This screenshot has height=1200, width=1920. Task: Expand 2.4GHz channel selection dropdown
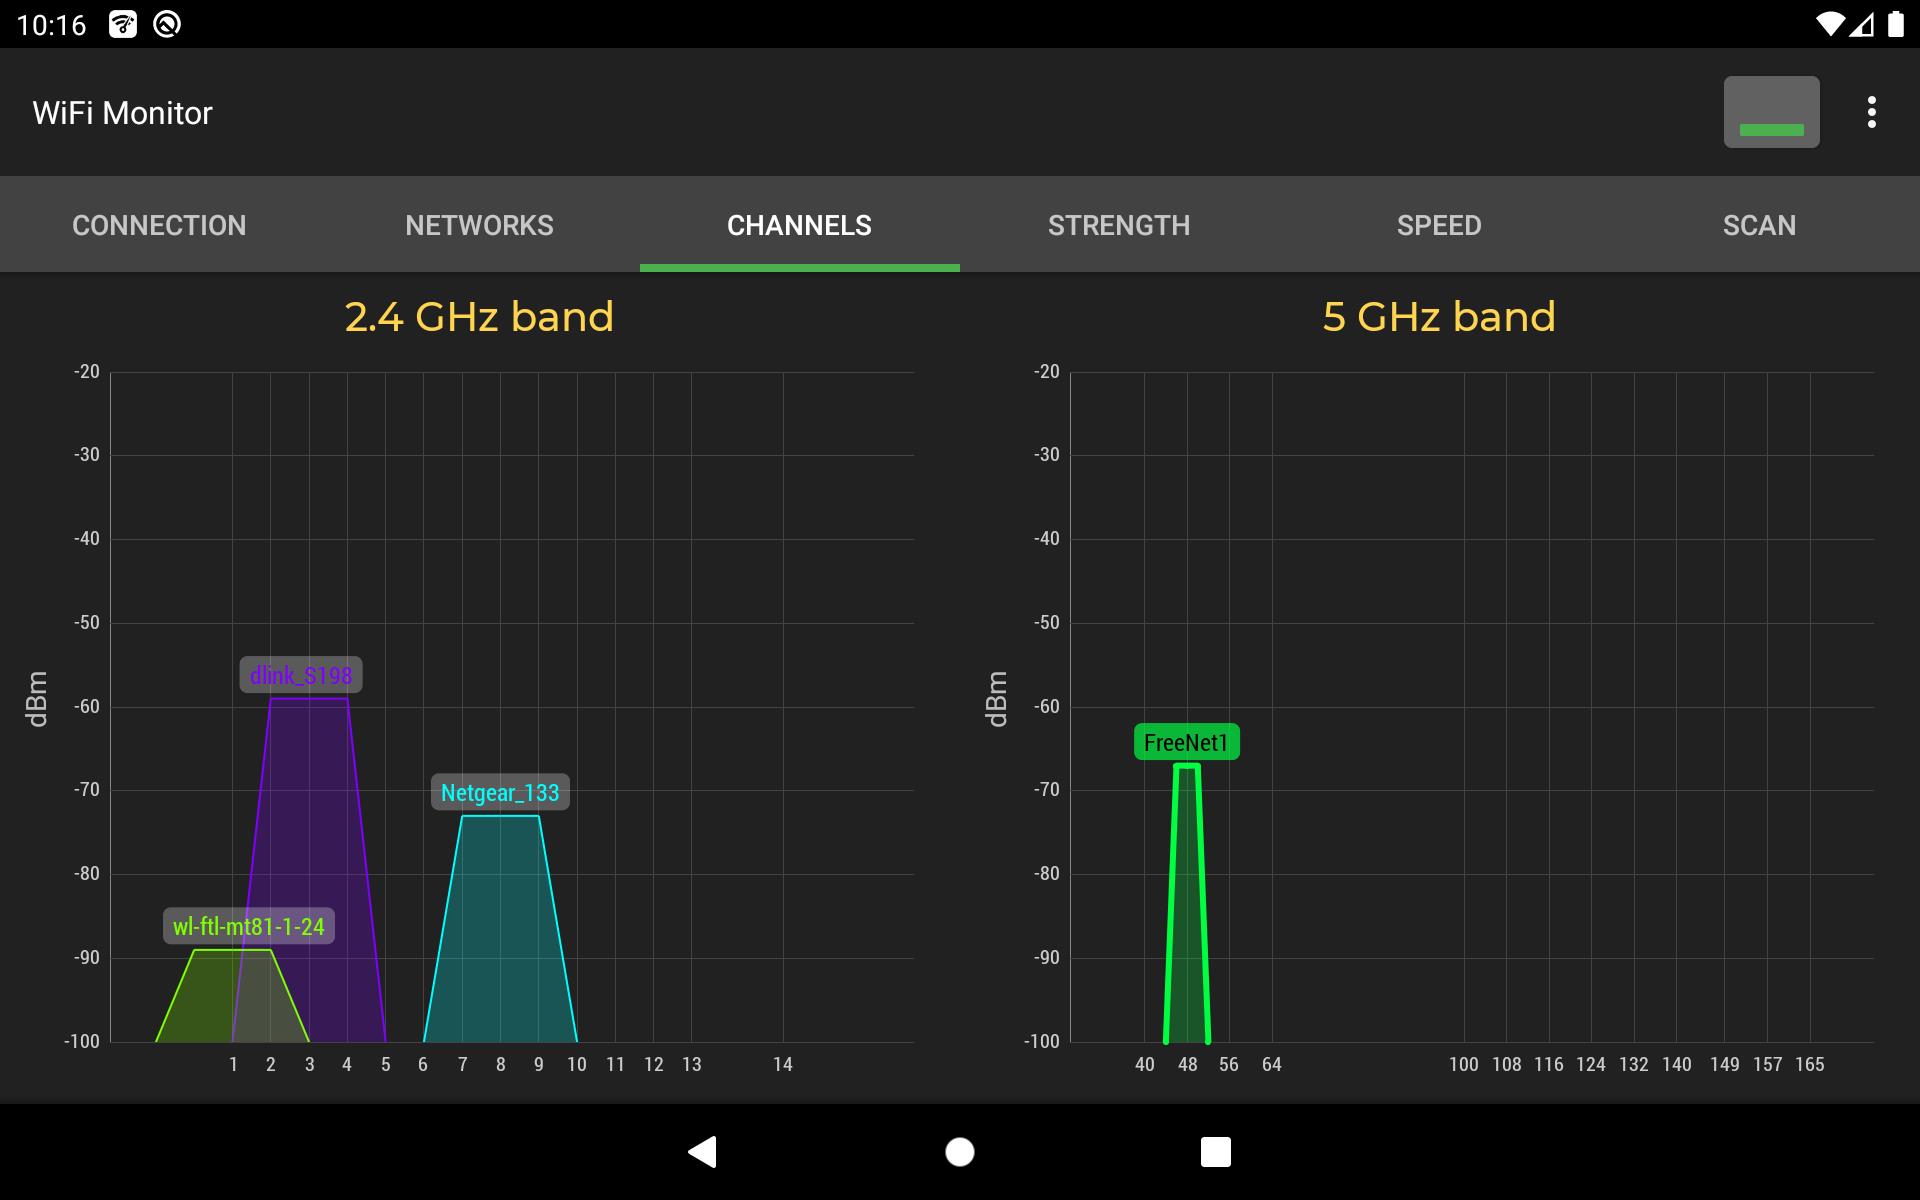(x=478, y=317)
